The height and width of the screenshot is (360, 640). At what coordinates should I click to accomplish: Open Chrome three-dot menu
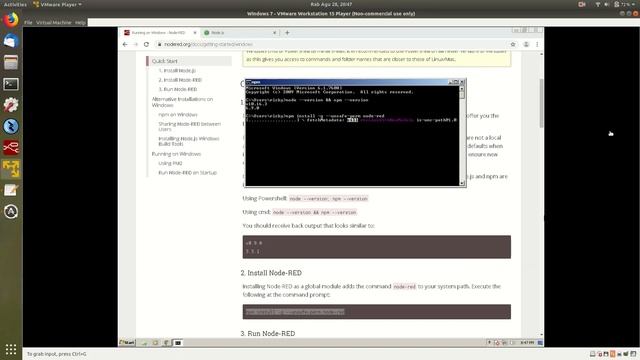tap(537, 44)
